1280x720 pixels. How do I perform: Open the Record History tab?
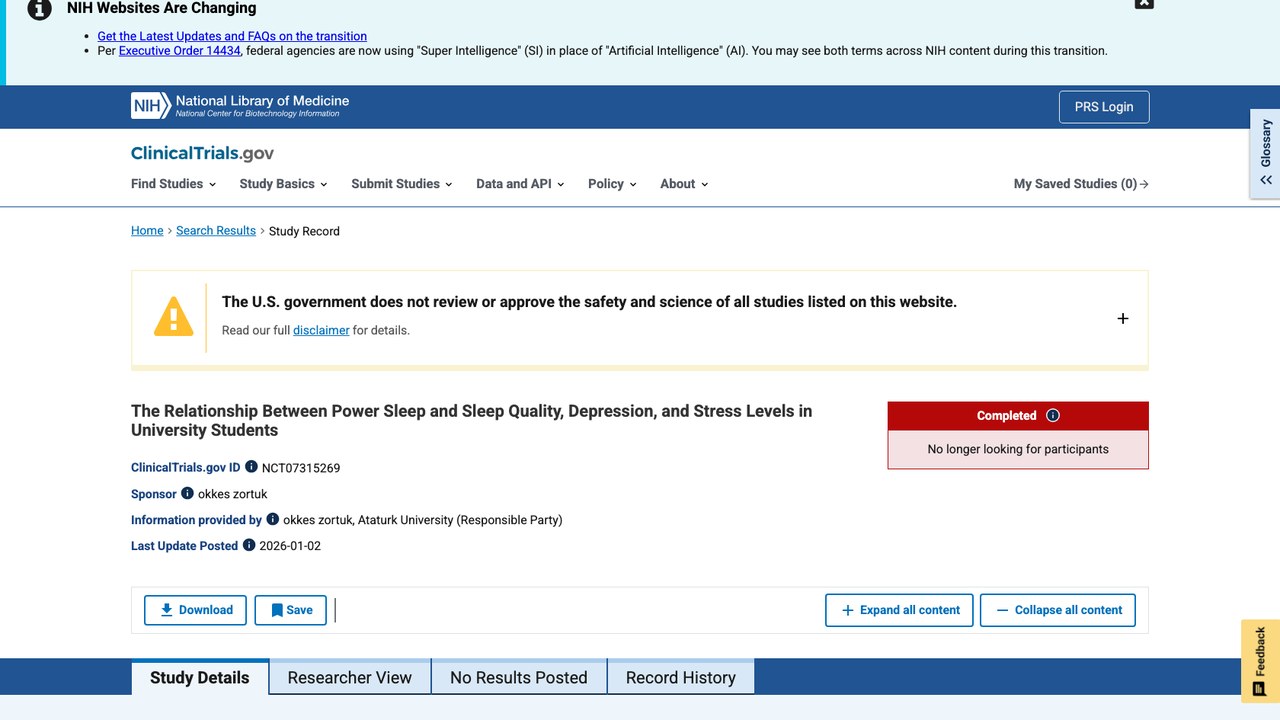click(681, 677)
